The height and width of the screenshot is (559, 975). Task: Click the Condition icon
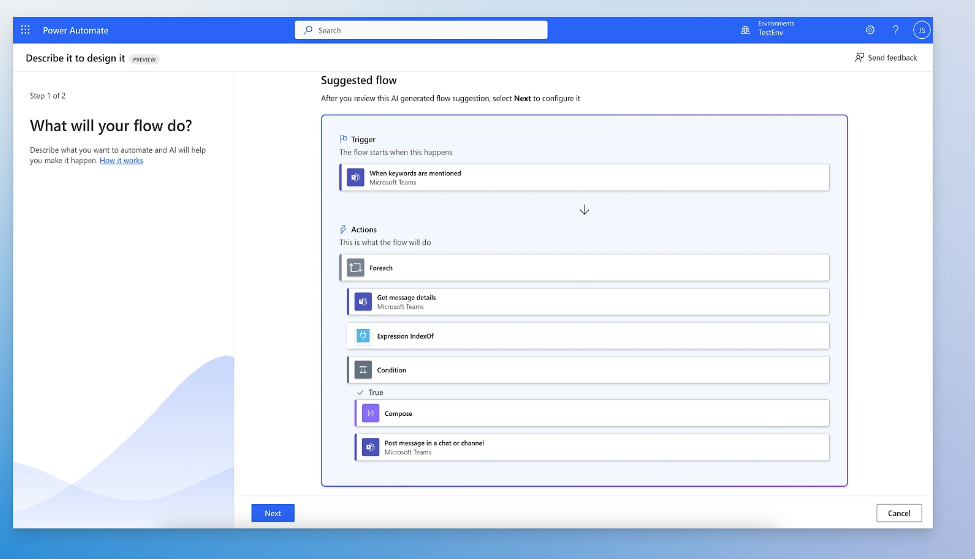click(363, 370)
